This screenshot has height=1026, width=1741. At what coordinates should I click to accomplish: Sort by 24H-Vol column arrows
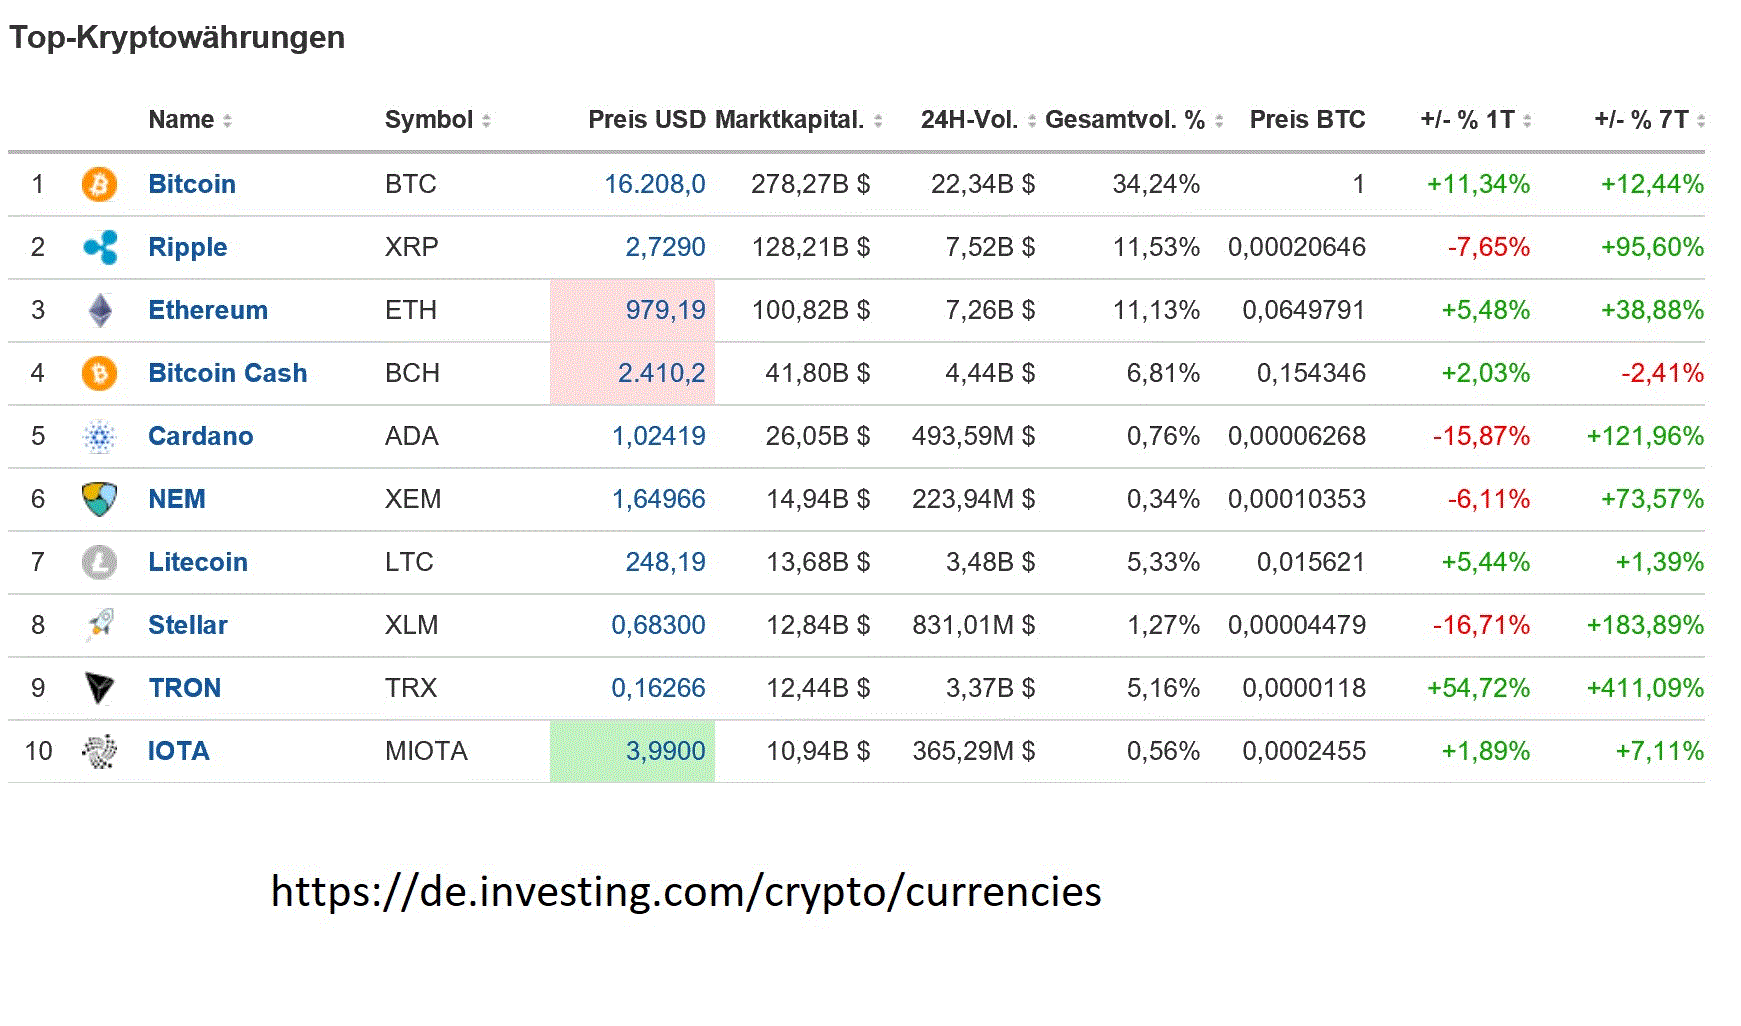coord(1033,120)
